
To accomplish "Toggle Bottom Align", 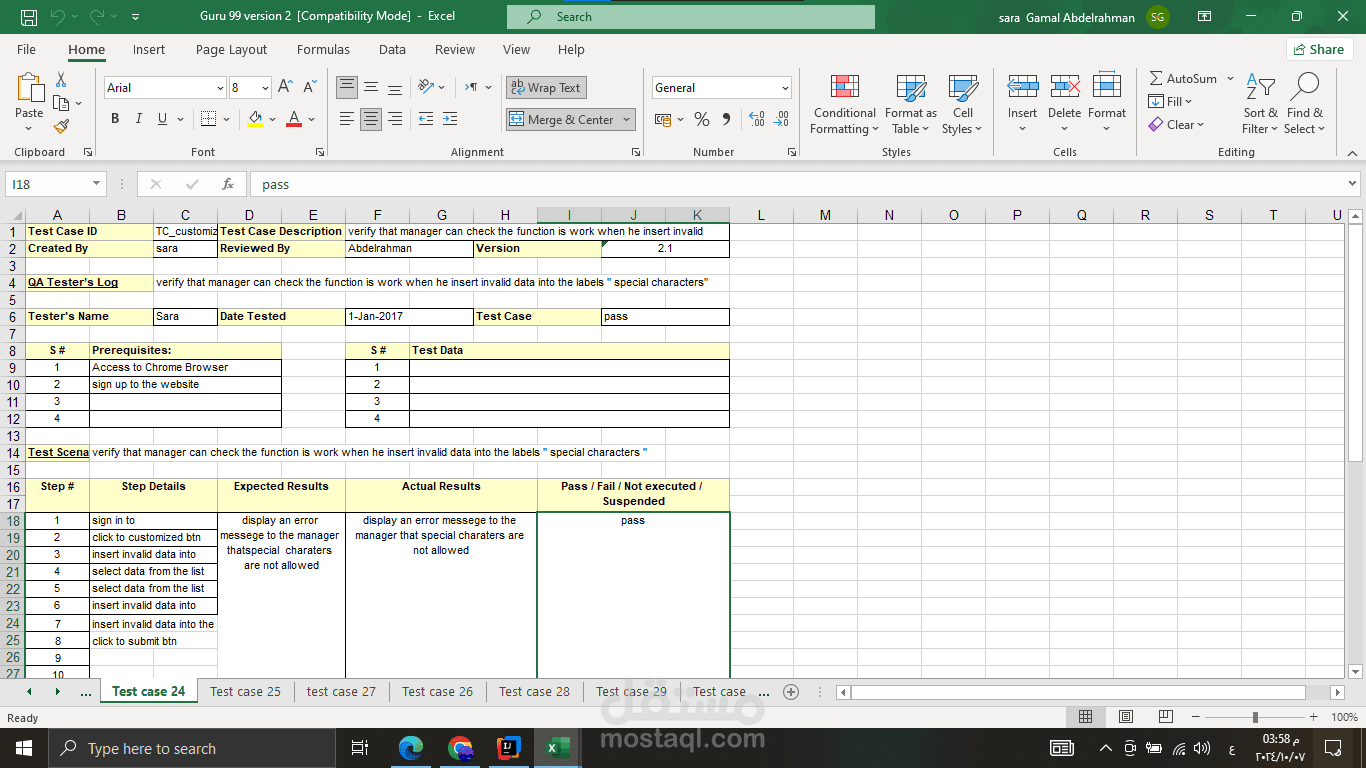I will 395,87.
